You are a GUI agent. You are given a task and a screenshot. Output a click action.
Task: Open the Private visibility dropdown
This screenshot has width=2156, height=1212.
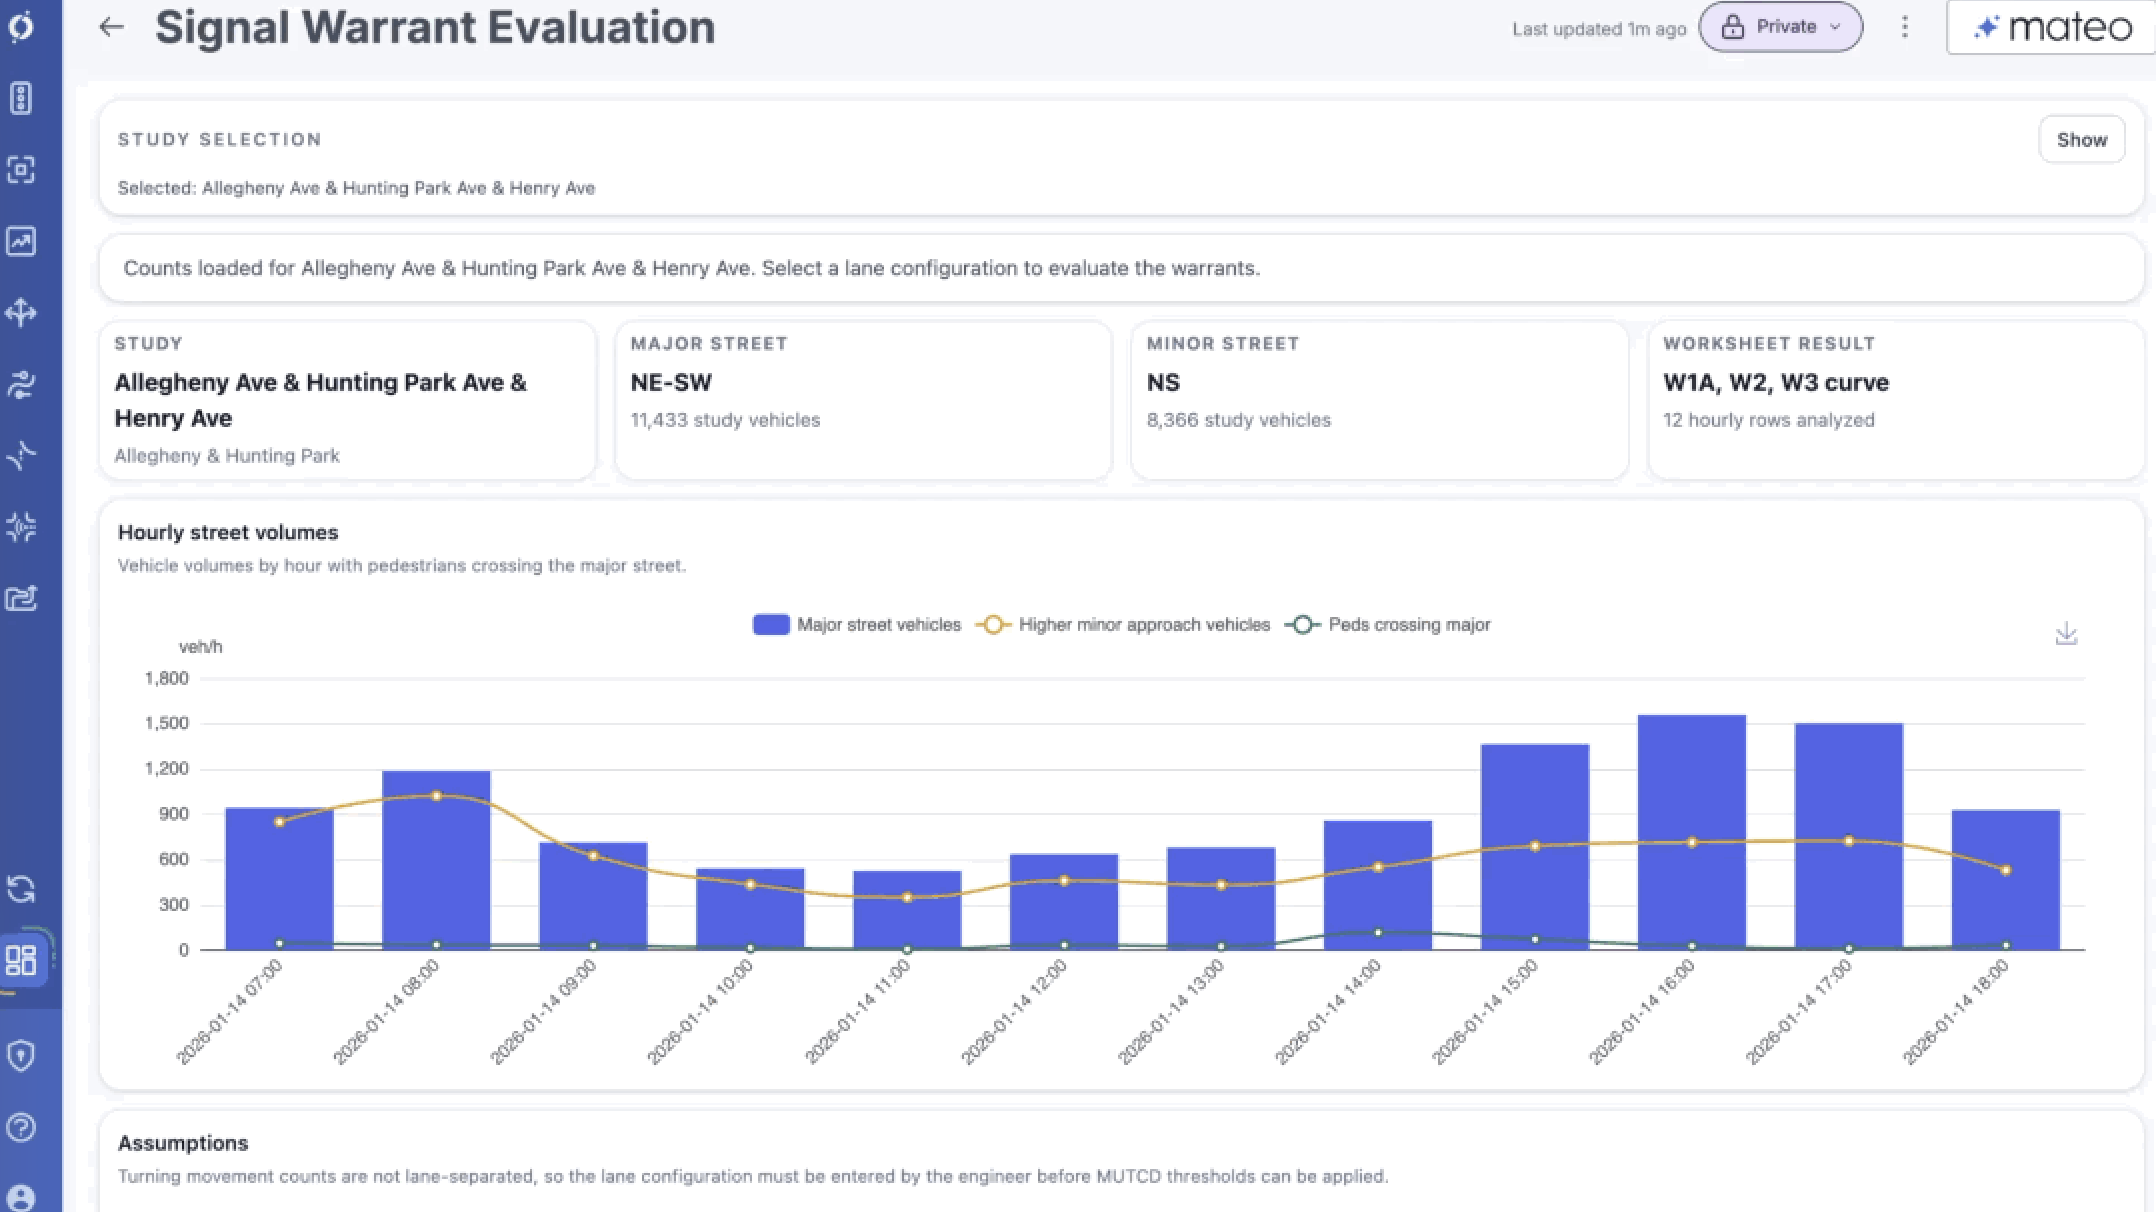pos(1781,27)
